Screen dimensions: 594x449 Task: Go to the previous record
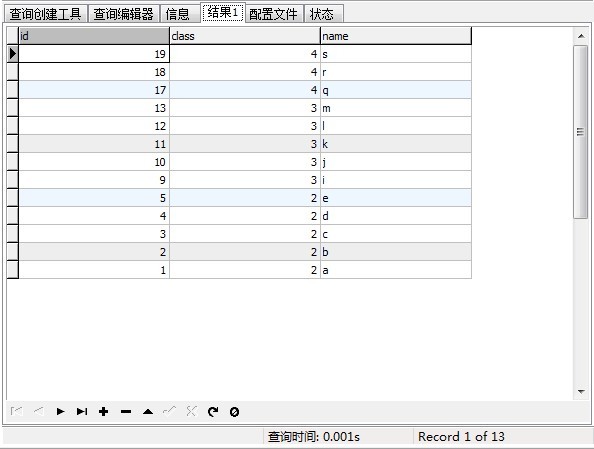pyautogui.click(x=39, y=411)
